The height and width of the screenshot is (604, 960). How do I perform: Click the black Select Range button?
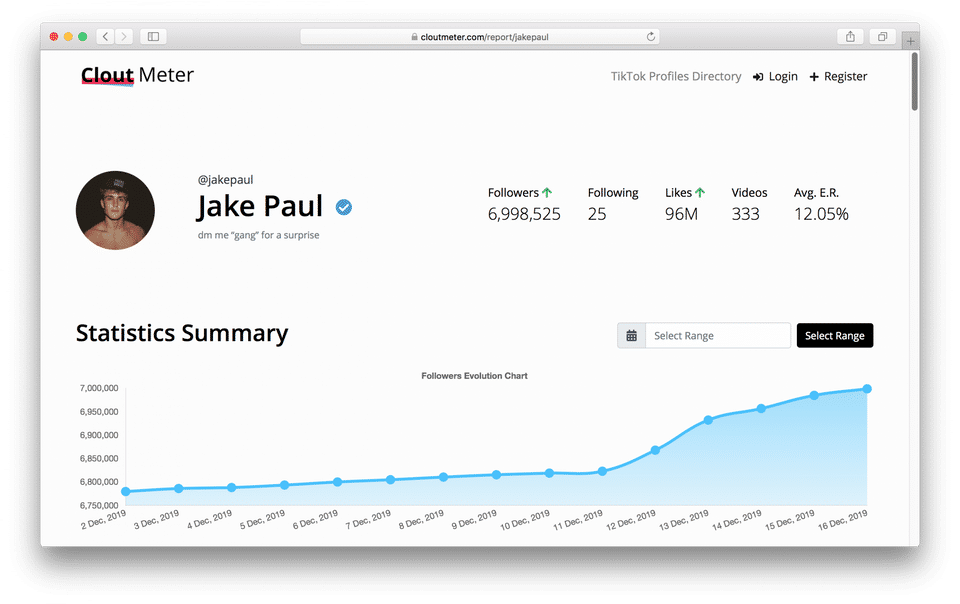coord(834,335)
